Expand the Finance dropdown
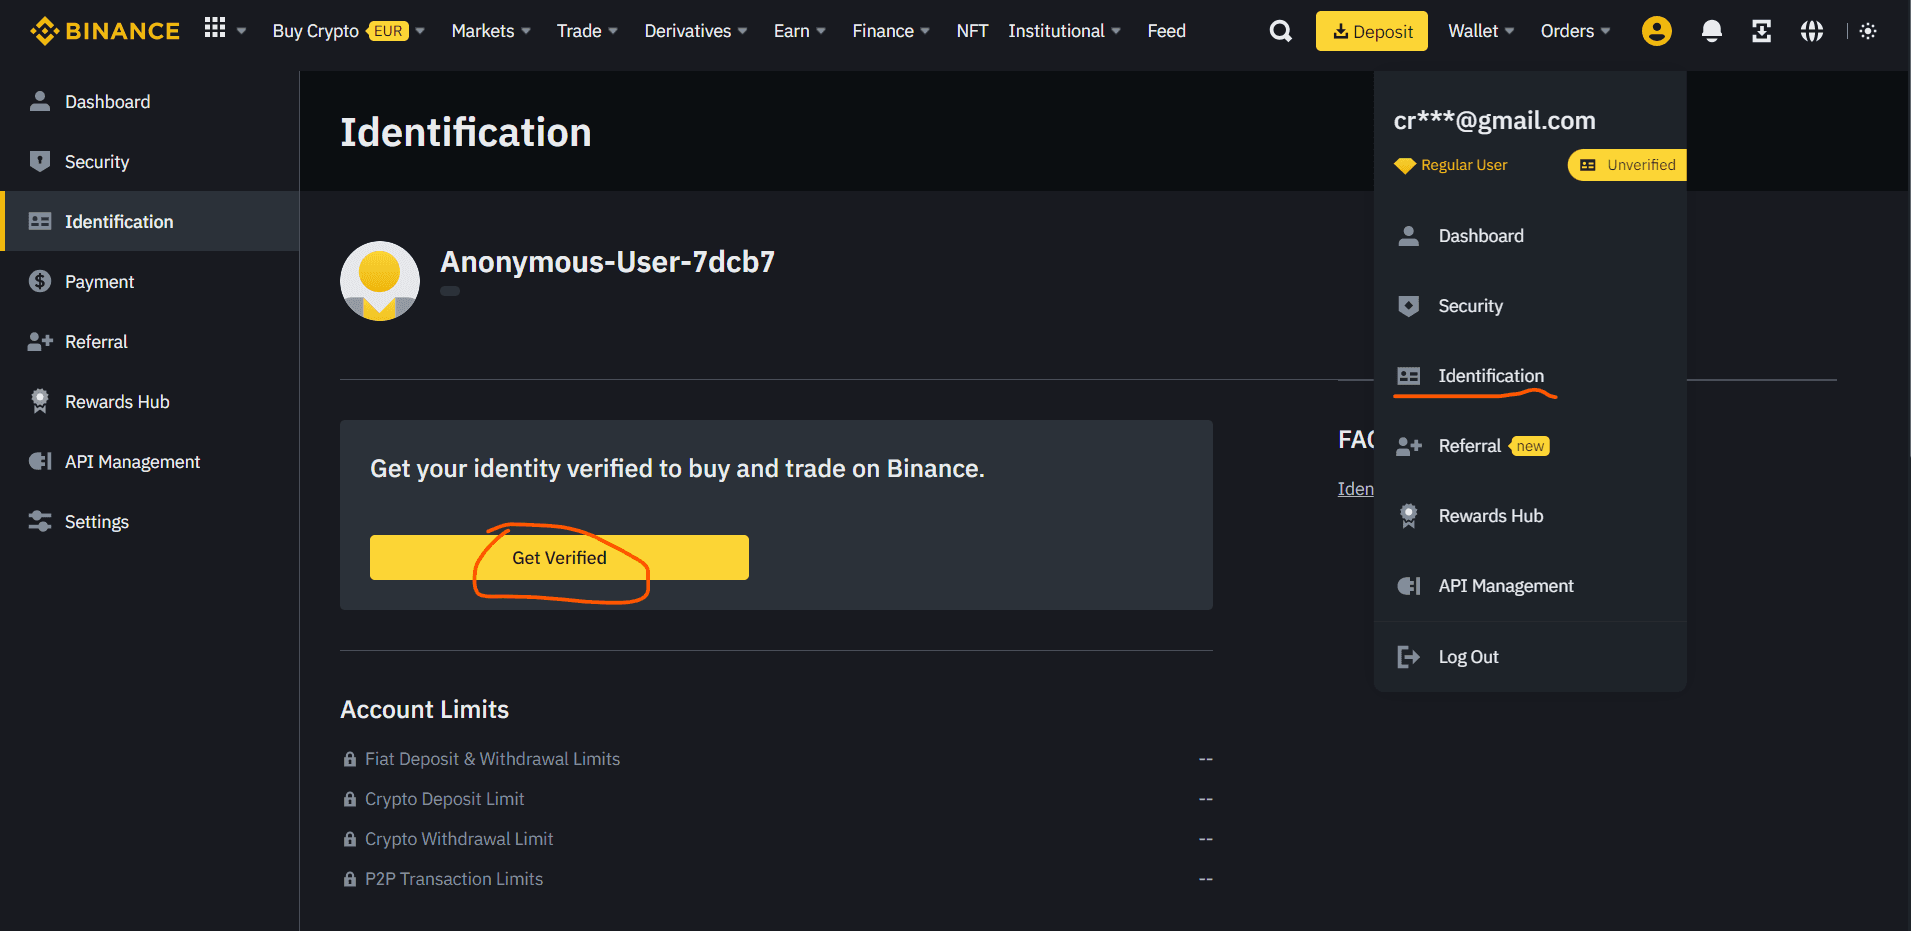Viewport: 1911px width, 931px height. 891,31
